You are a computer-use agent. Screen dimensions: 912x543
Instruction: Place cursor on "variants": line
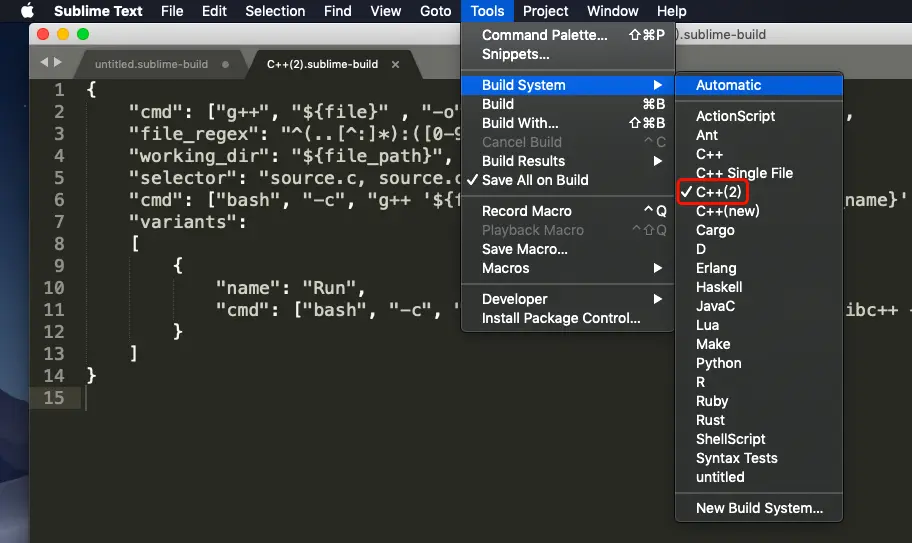click(x=187, y=222)
